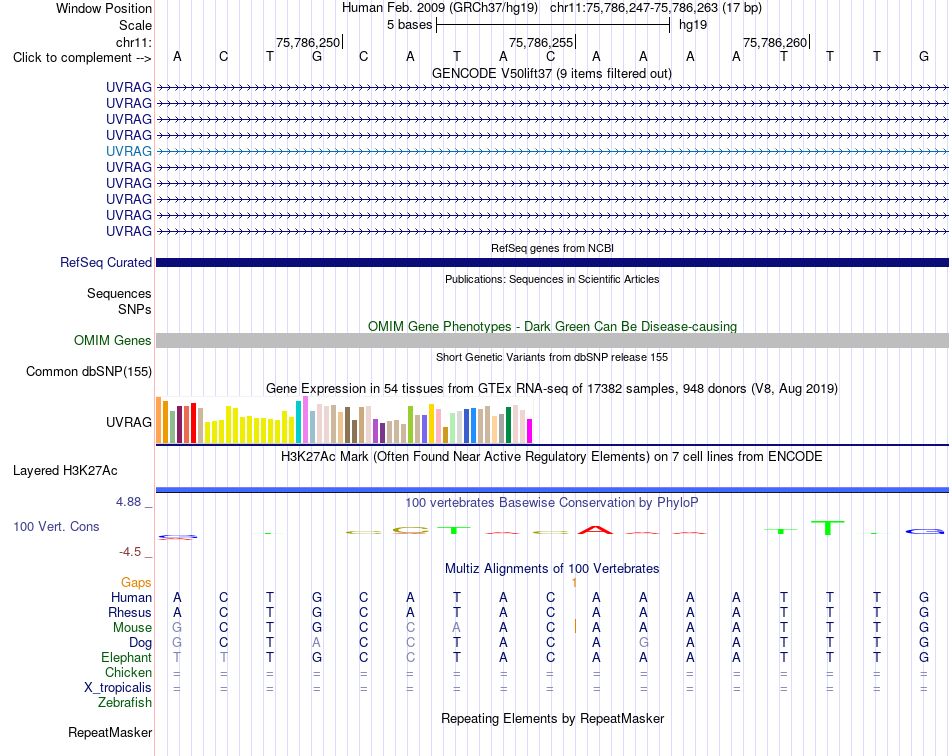Viewport: 950px width, 756px height.
Task: Click the tall violet bar in the GTEx chart
Action: [305, 420]
